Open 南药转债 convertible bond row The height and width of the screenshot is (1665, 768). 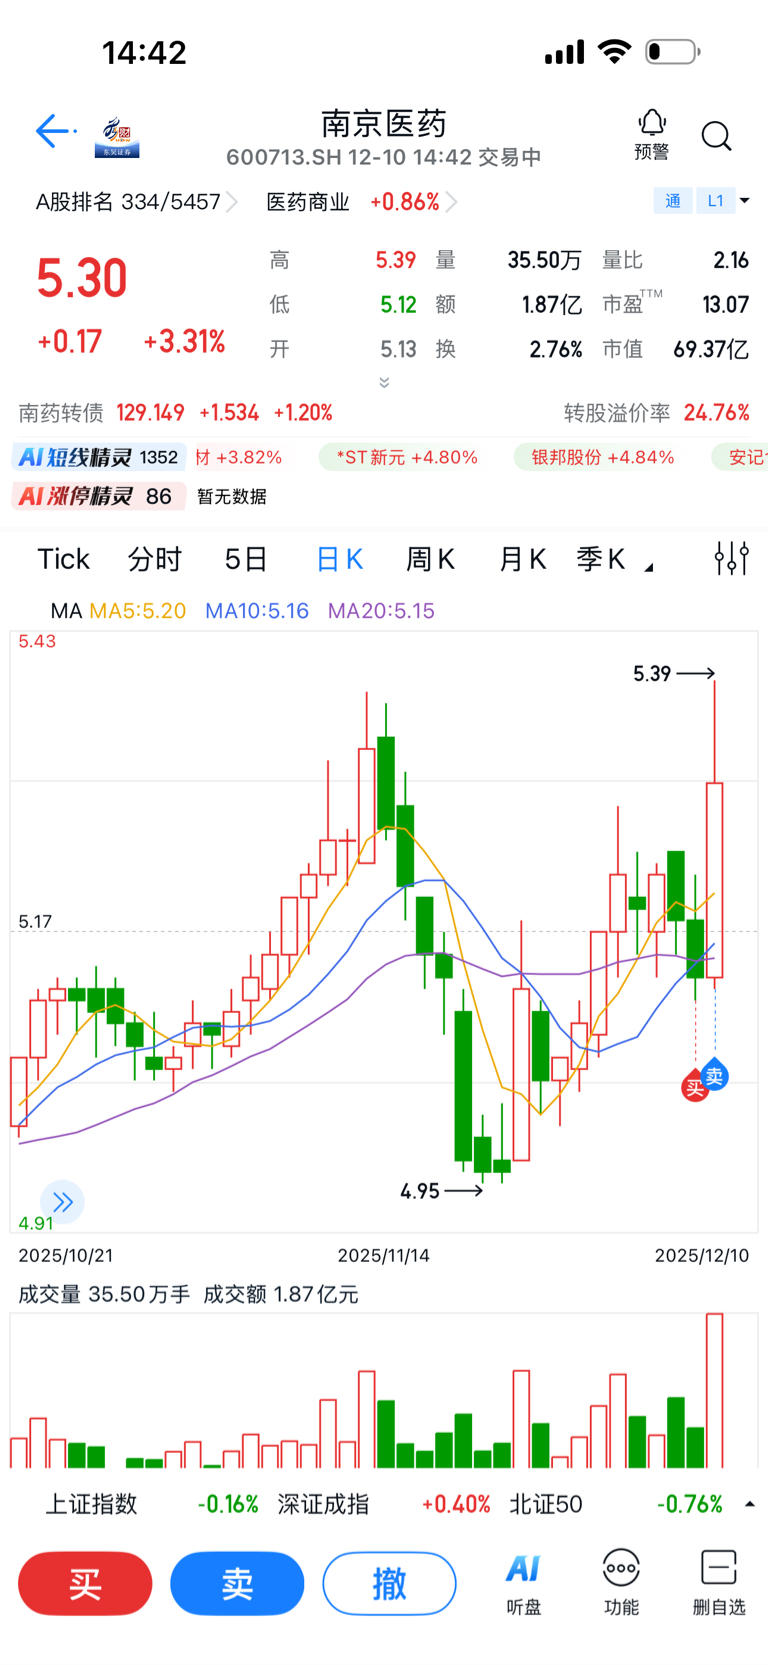tap(176, 413)
